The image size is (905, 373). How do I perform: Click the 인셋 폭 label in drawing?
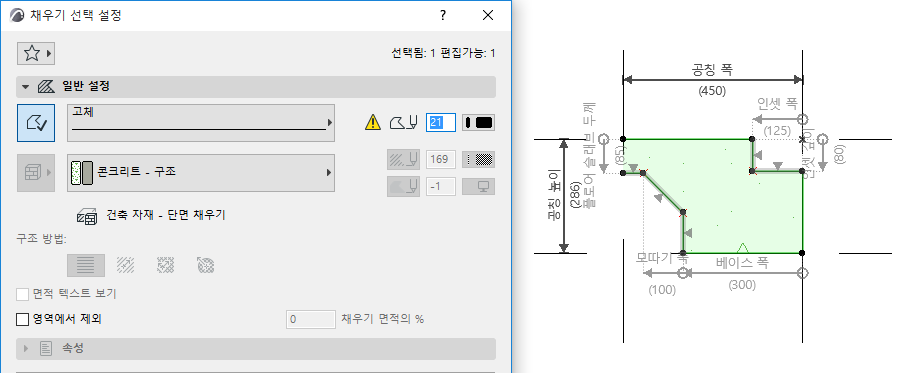pos(777,104)
